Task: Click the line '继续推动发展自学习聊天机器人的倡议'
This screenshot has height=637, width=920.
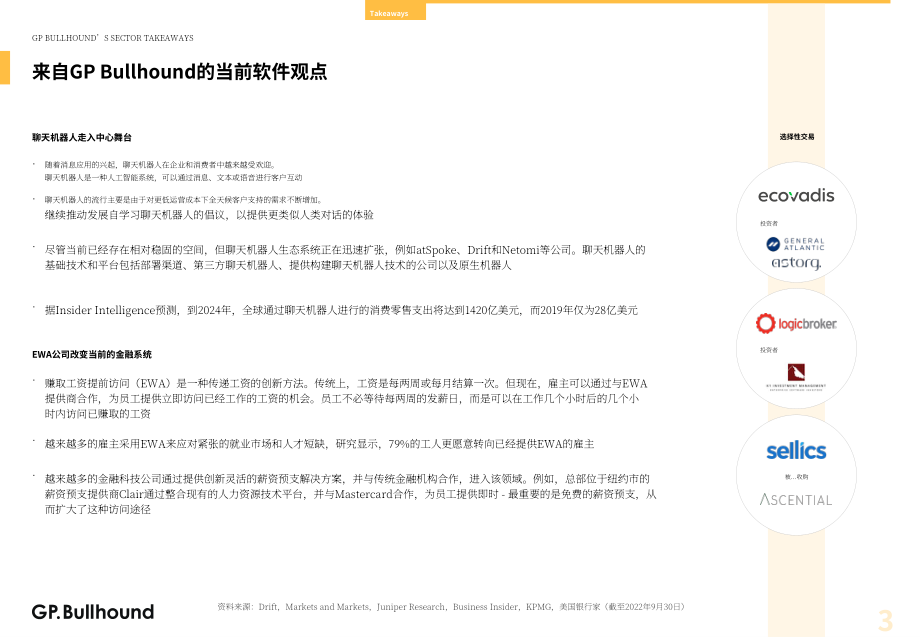Action: tap(209, 215)
